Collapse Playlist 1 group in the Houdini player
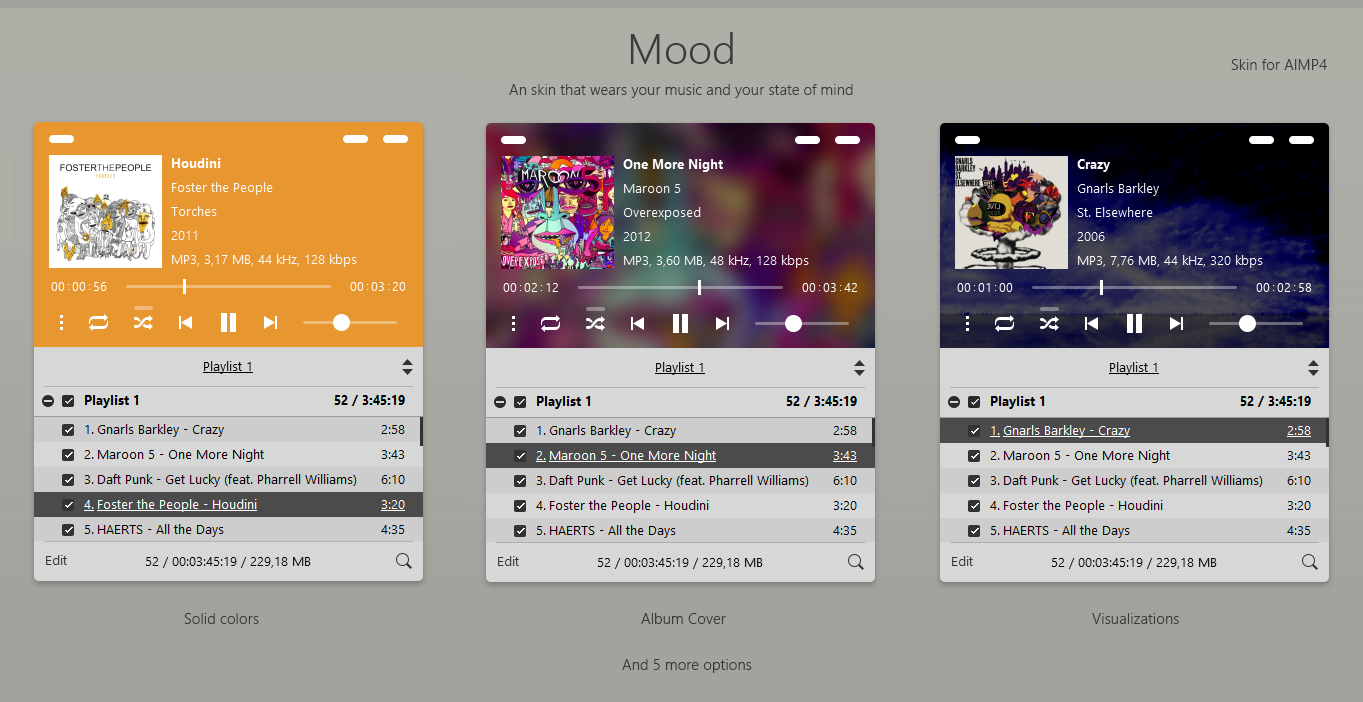The image size is (1363, 702). click(48, 401)
